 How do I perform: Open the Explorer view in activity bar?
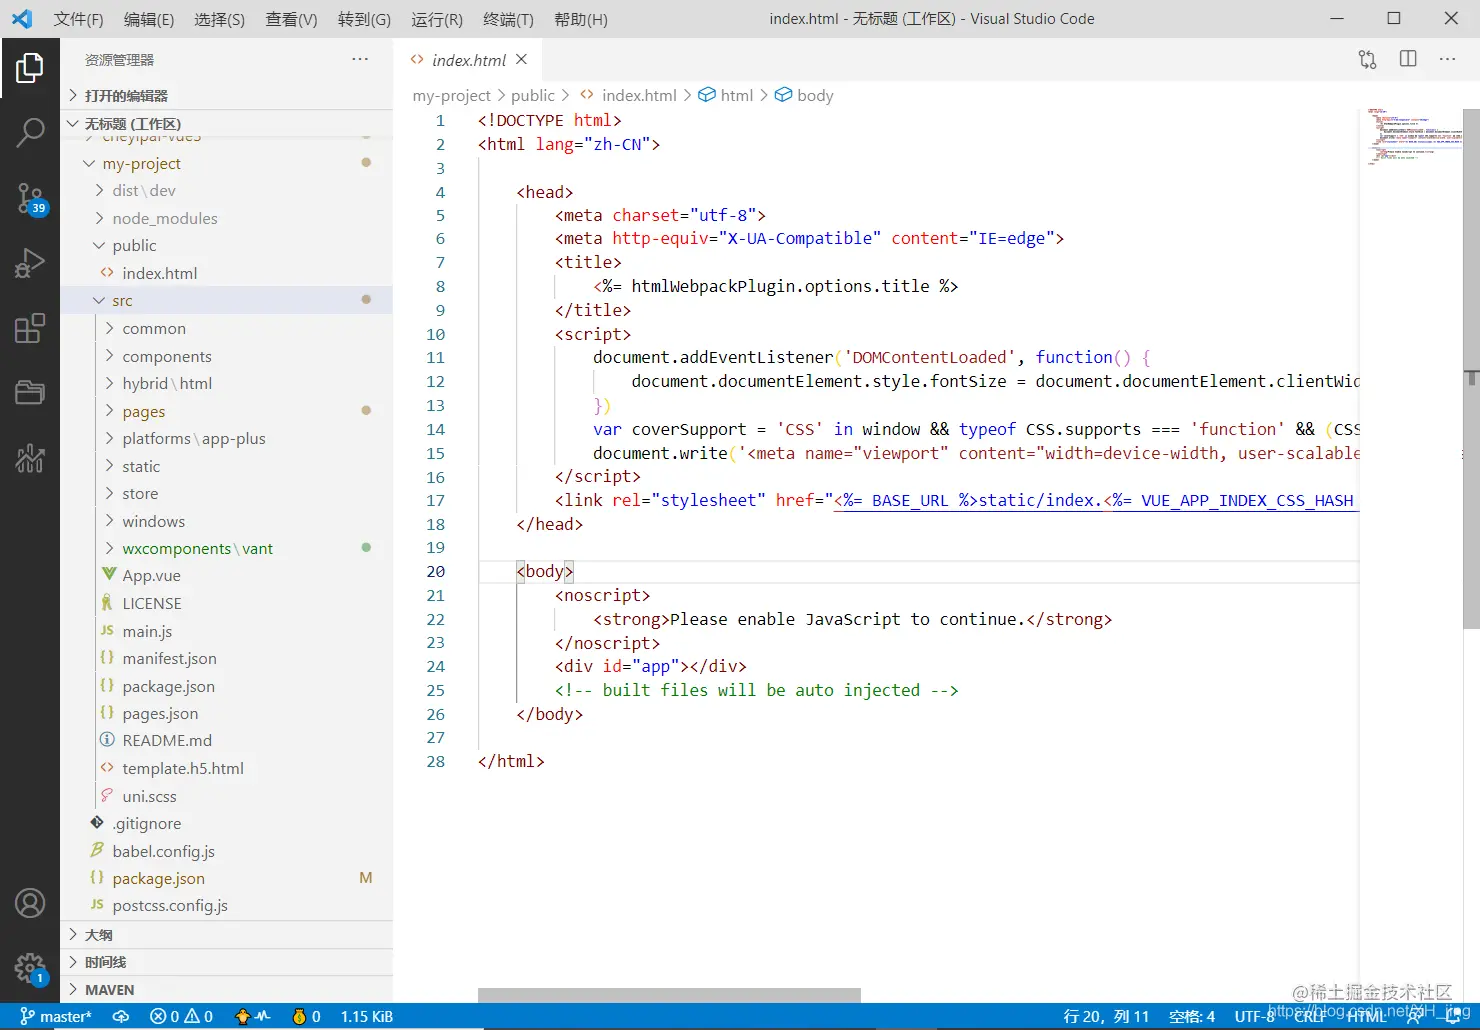pos(30,68)
